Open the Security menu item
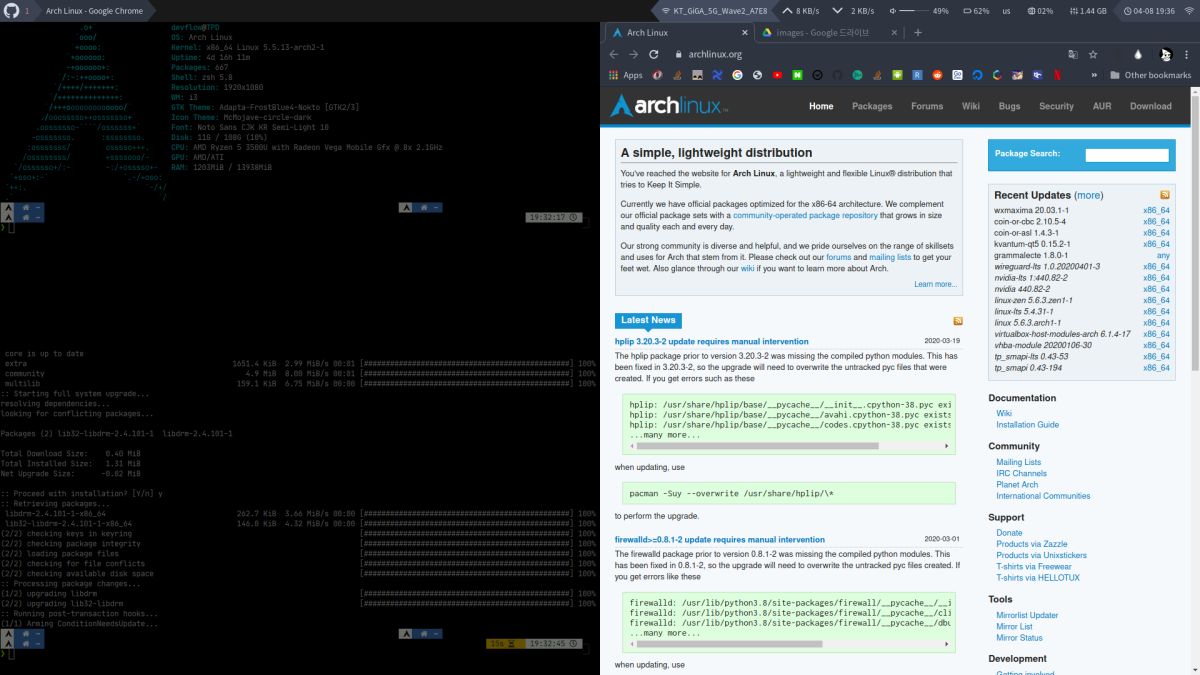This screenshot has height=675, width=1200. coord(1056,106)
